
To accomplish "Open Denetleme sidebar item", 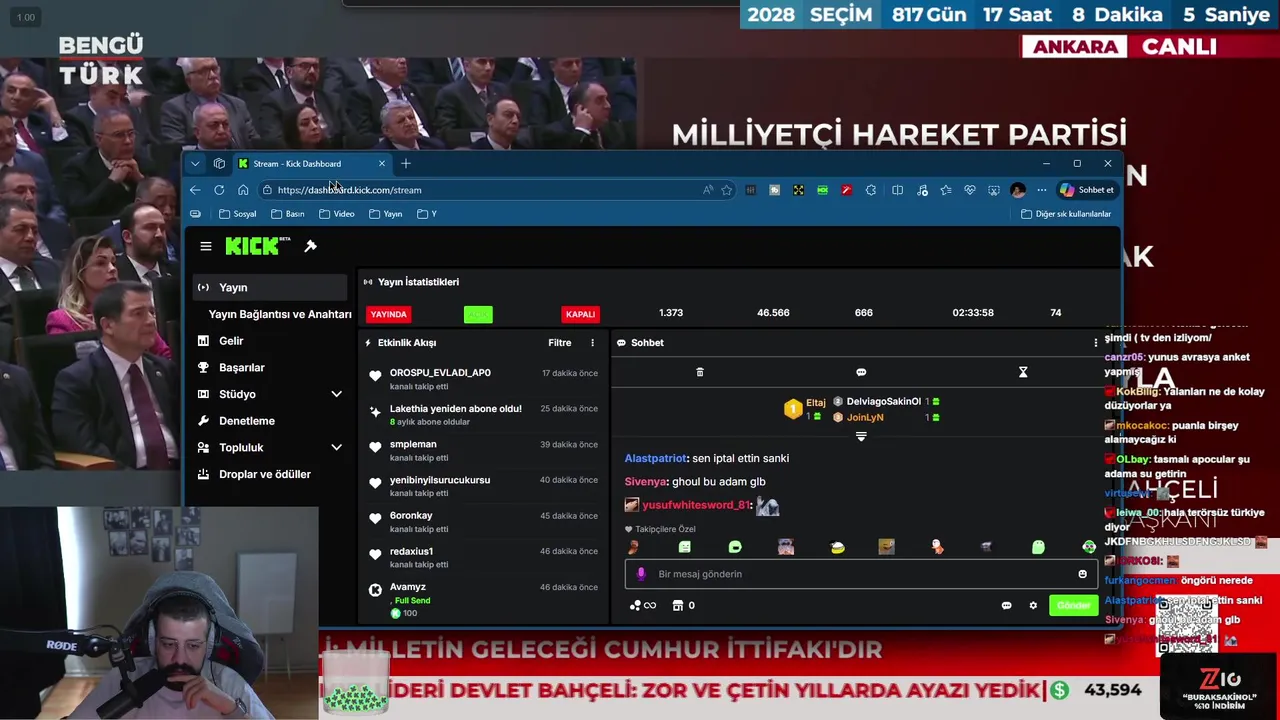I will pyautogui.click(x=270, y=421).
